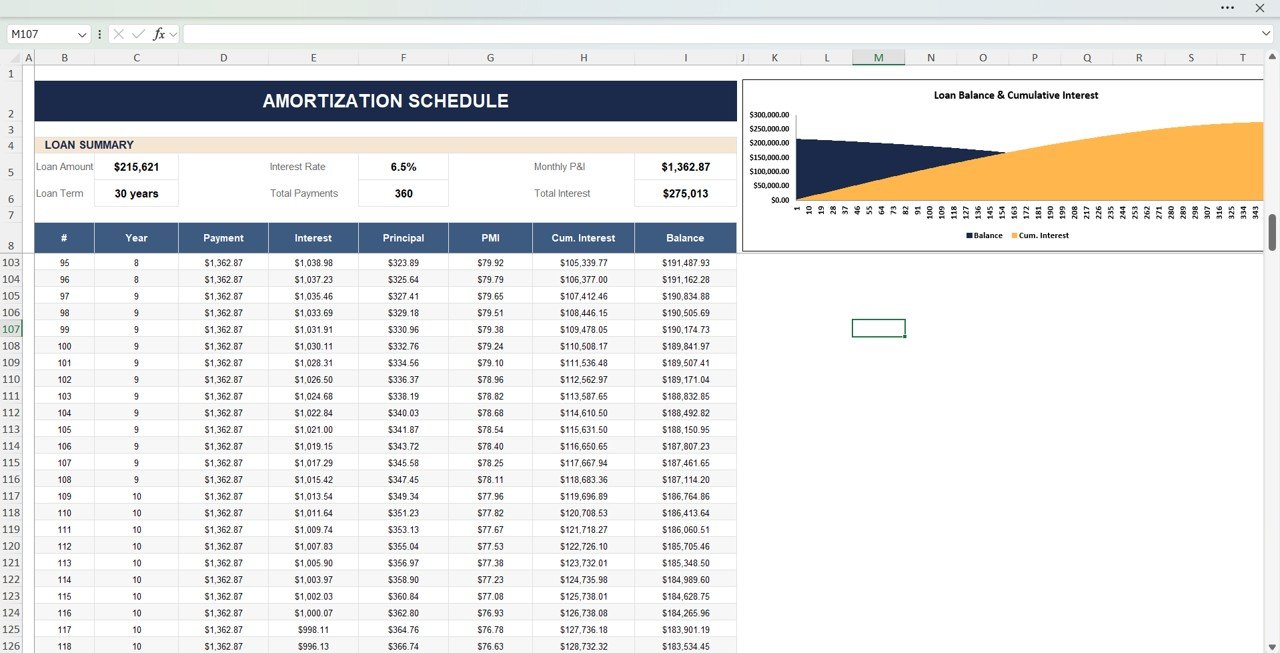Click the ellipsis icon in the title bar
Screen dimensions: 1280x653
click(x=1227, y=8)
